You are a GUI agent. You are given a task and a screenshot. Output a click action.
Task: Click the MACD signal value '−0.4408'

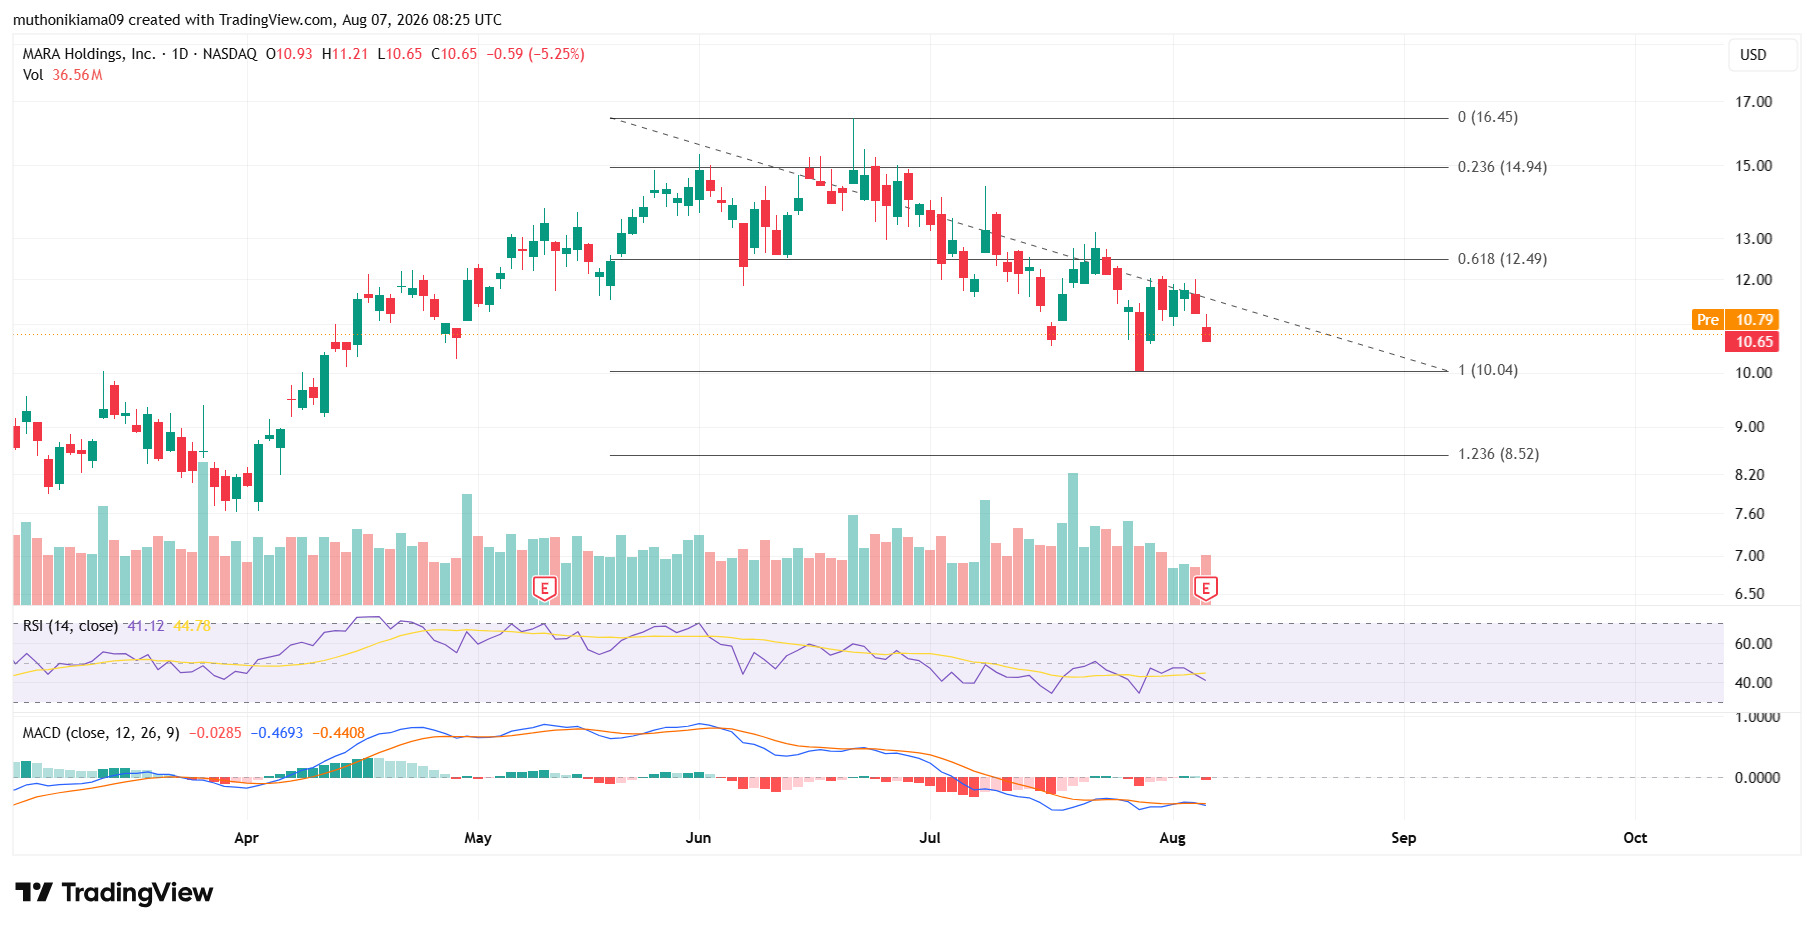coord(338,733)
